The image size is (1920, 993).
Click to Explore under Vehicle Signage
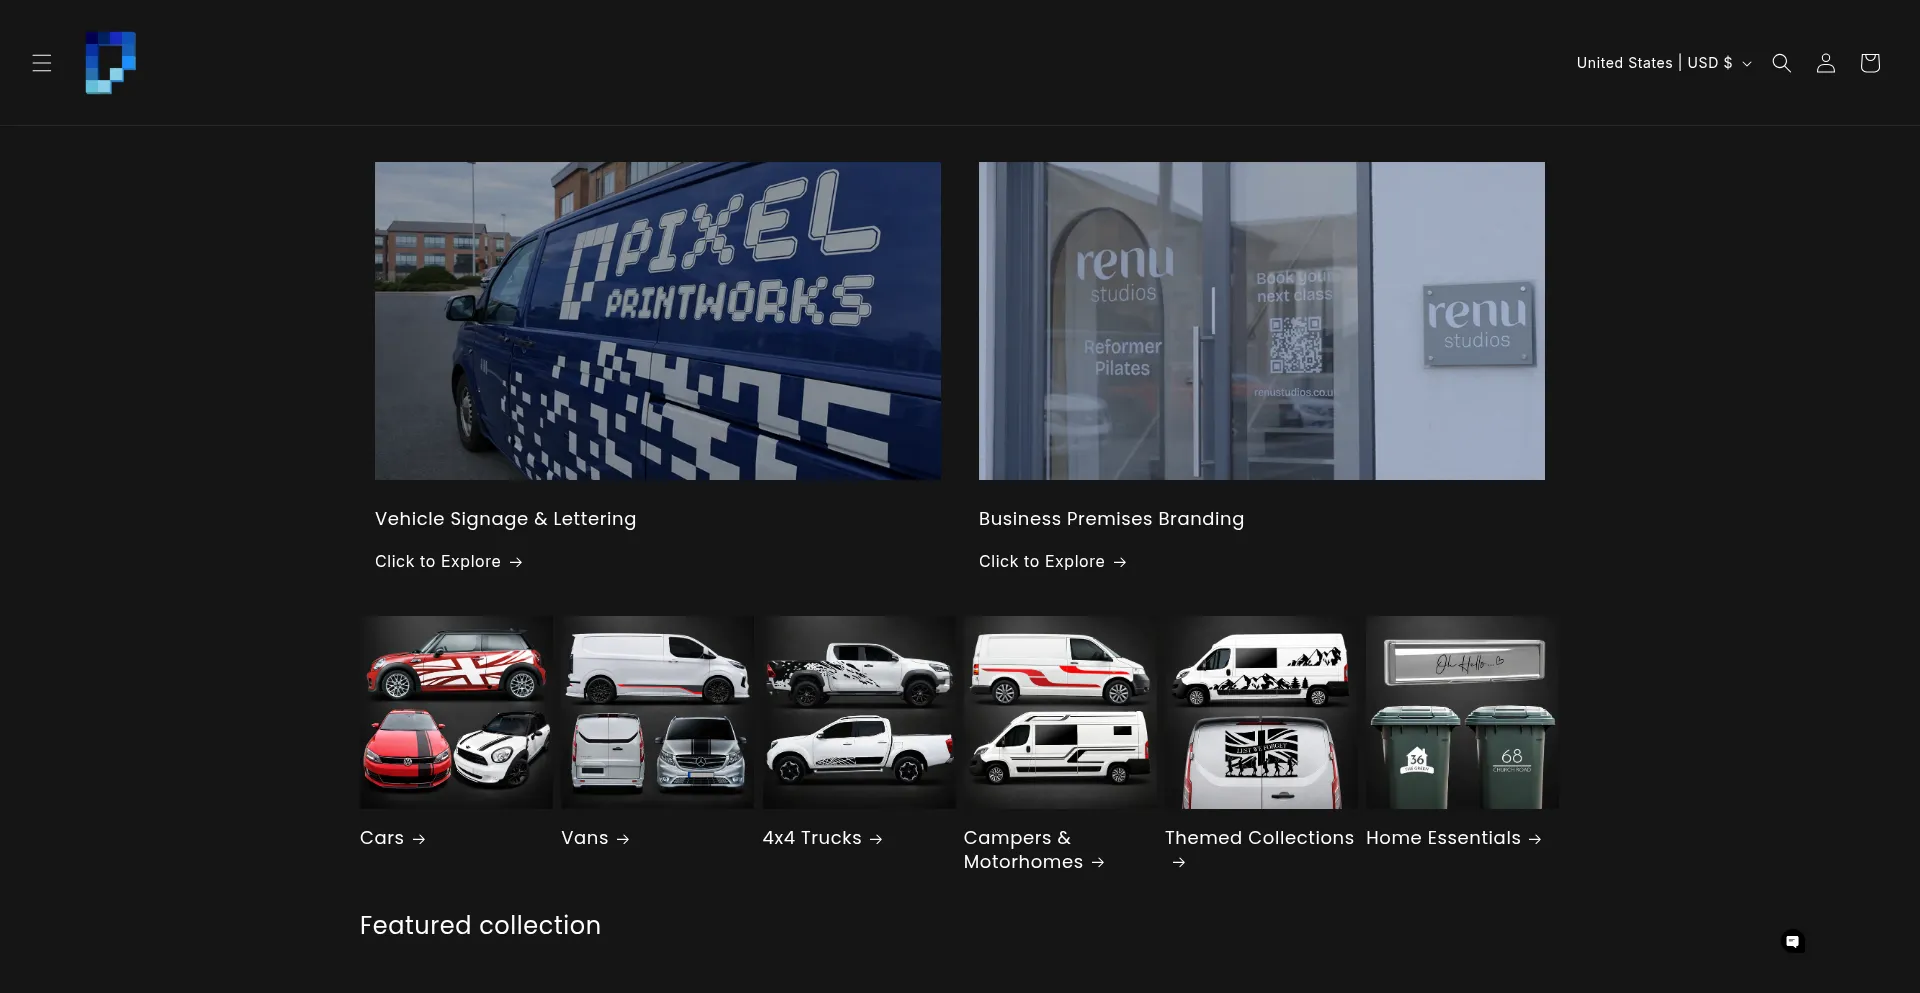(449, 562)
